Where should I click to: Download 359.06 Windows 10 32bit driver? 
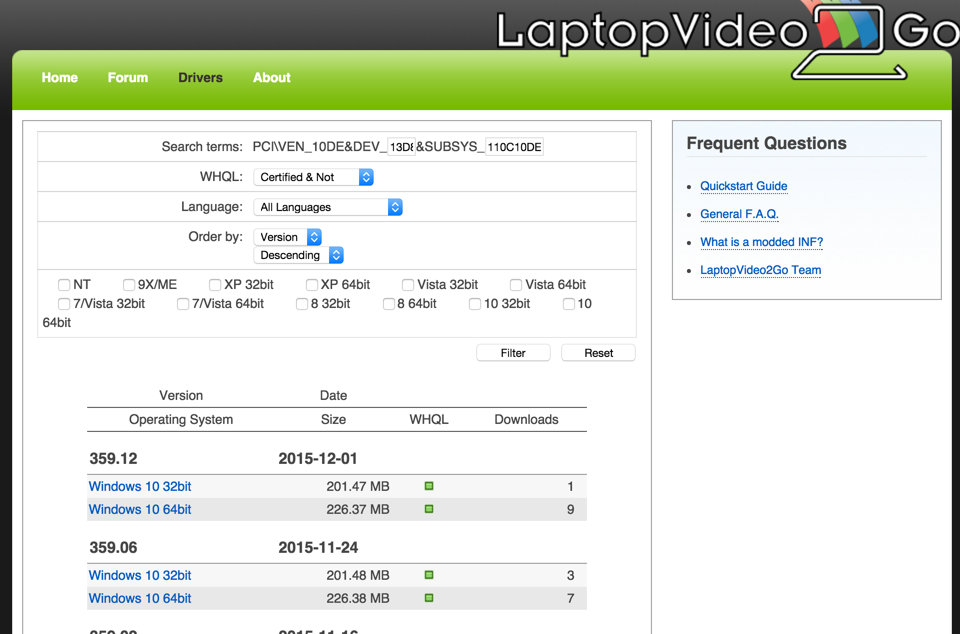140,575
